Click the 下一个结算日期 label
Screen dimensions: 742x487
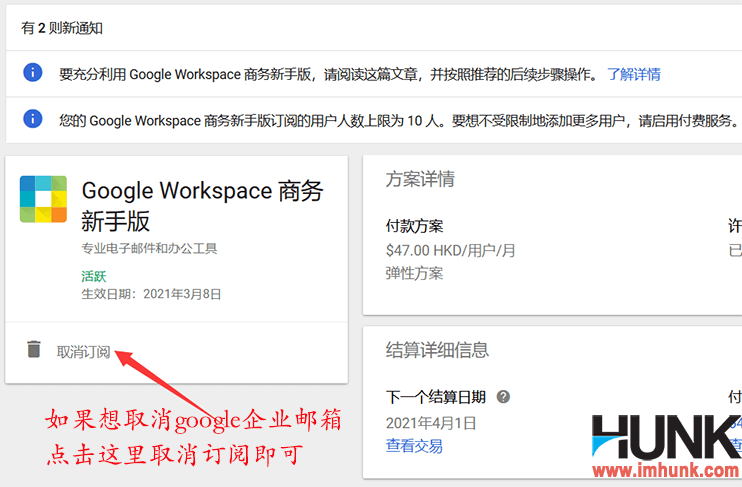(x=436, y=397)
